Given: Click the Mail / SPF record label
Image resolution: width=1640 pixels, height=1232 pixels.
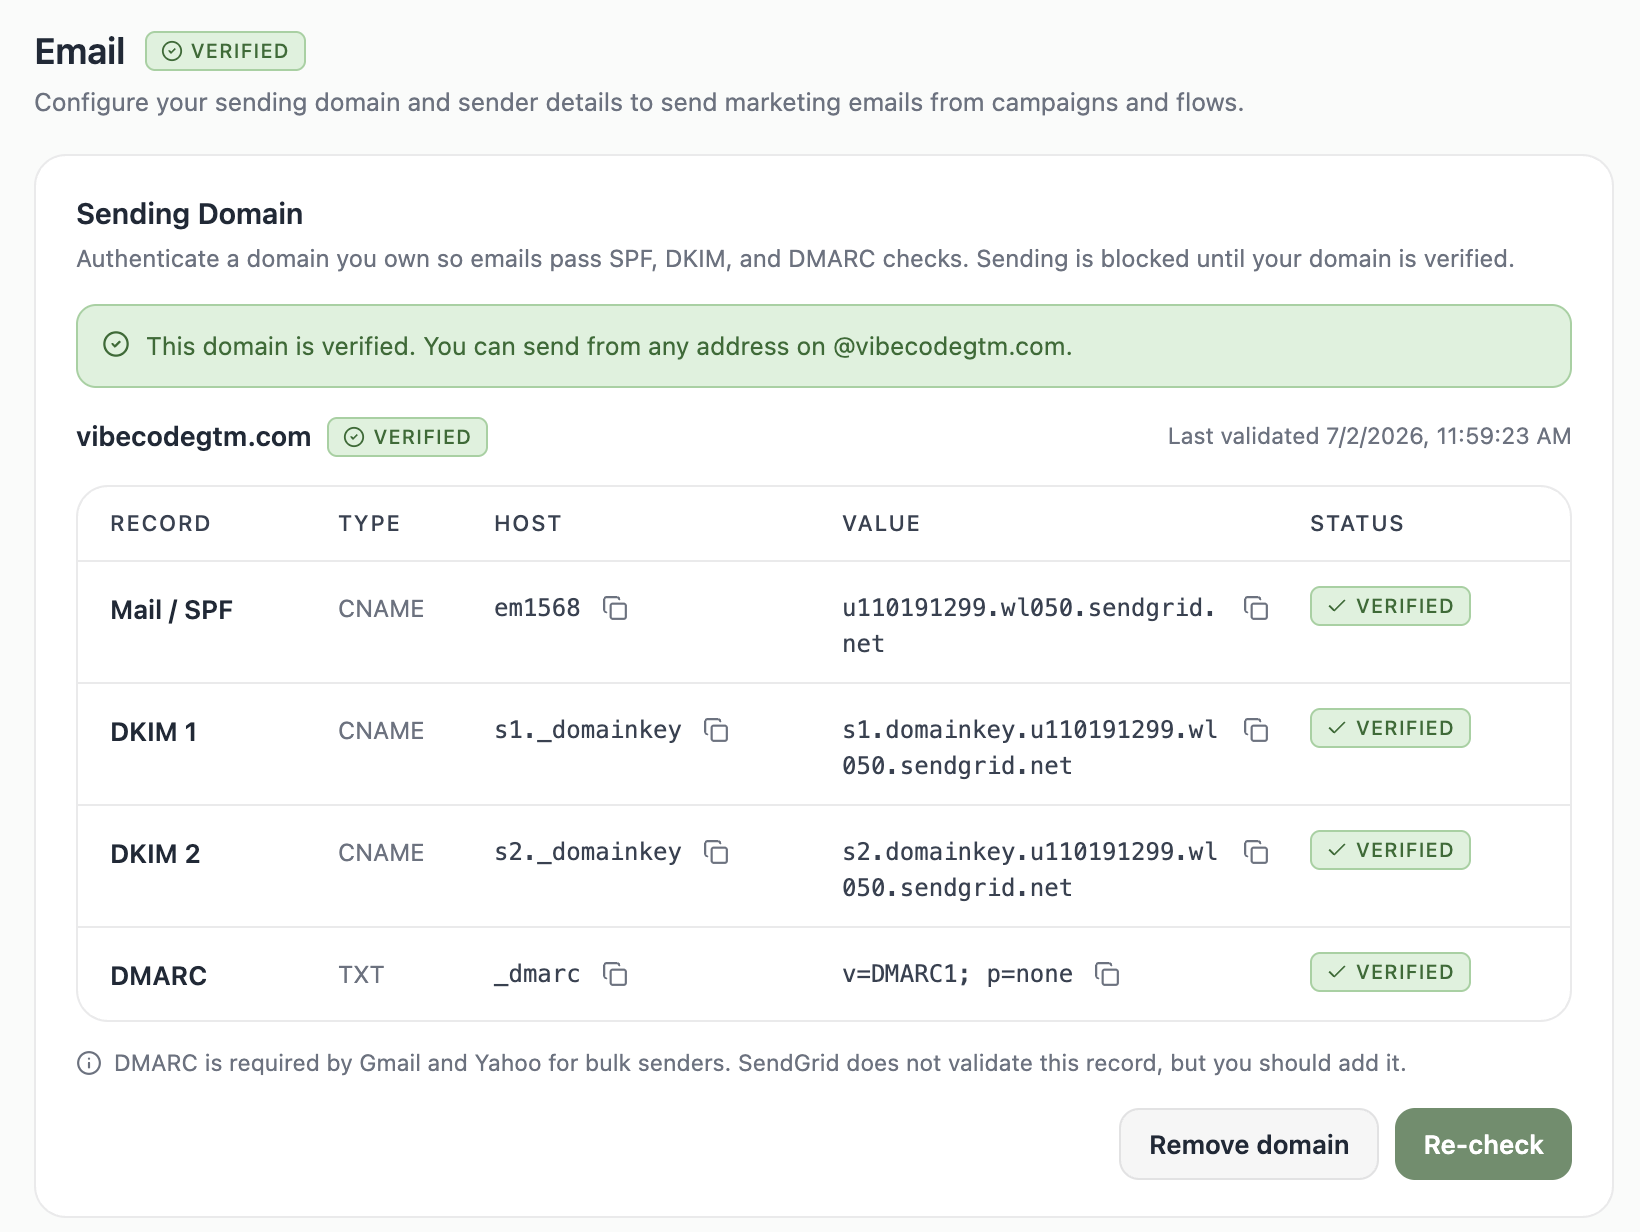Looking at the screenshot, I should [172, 610].
